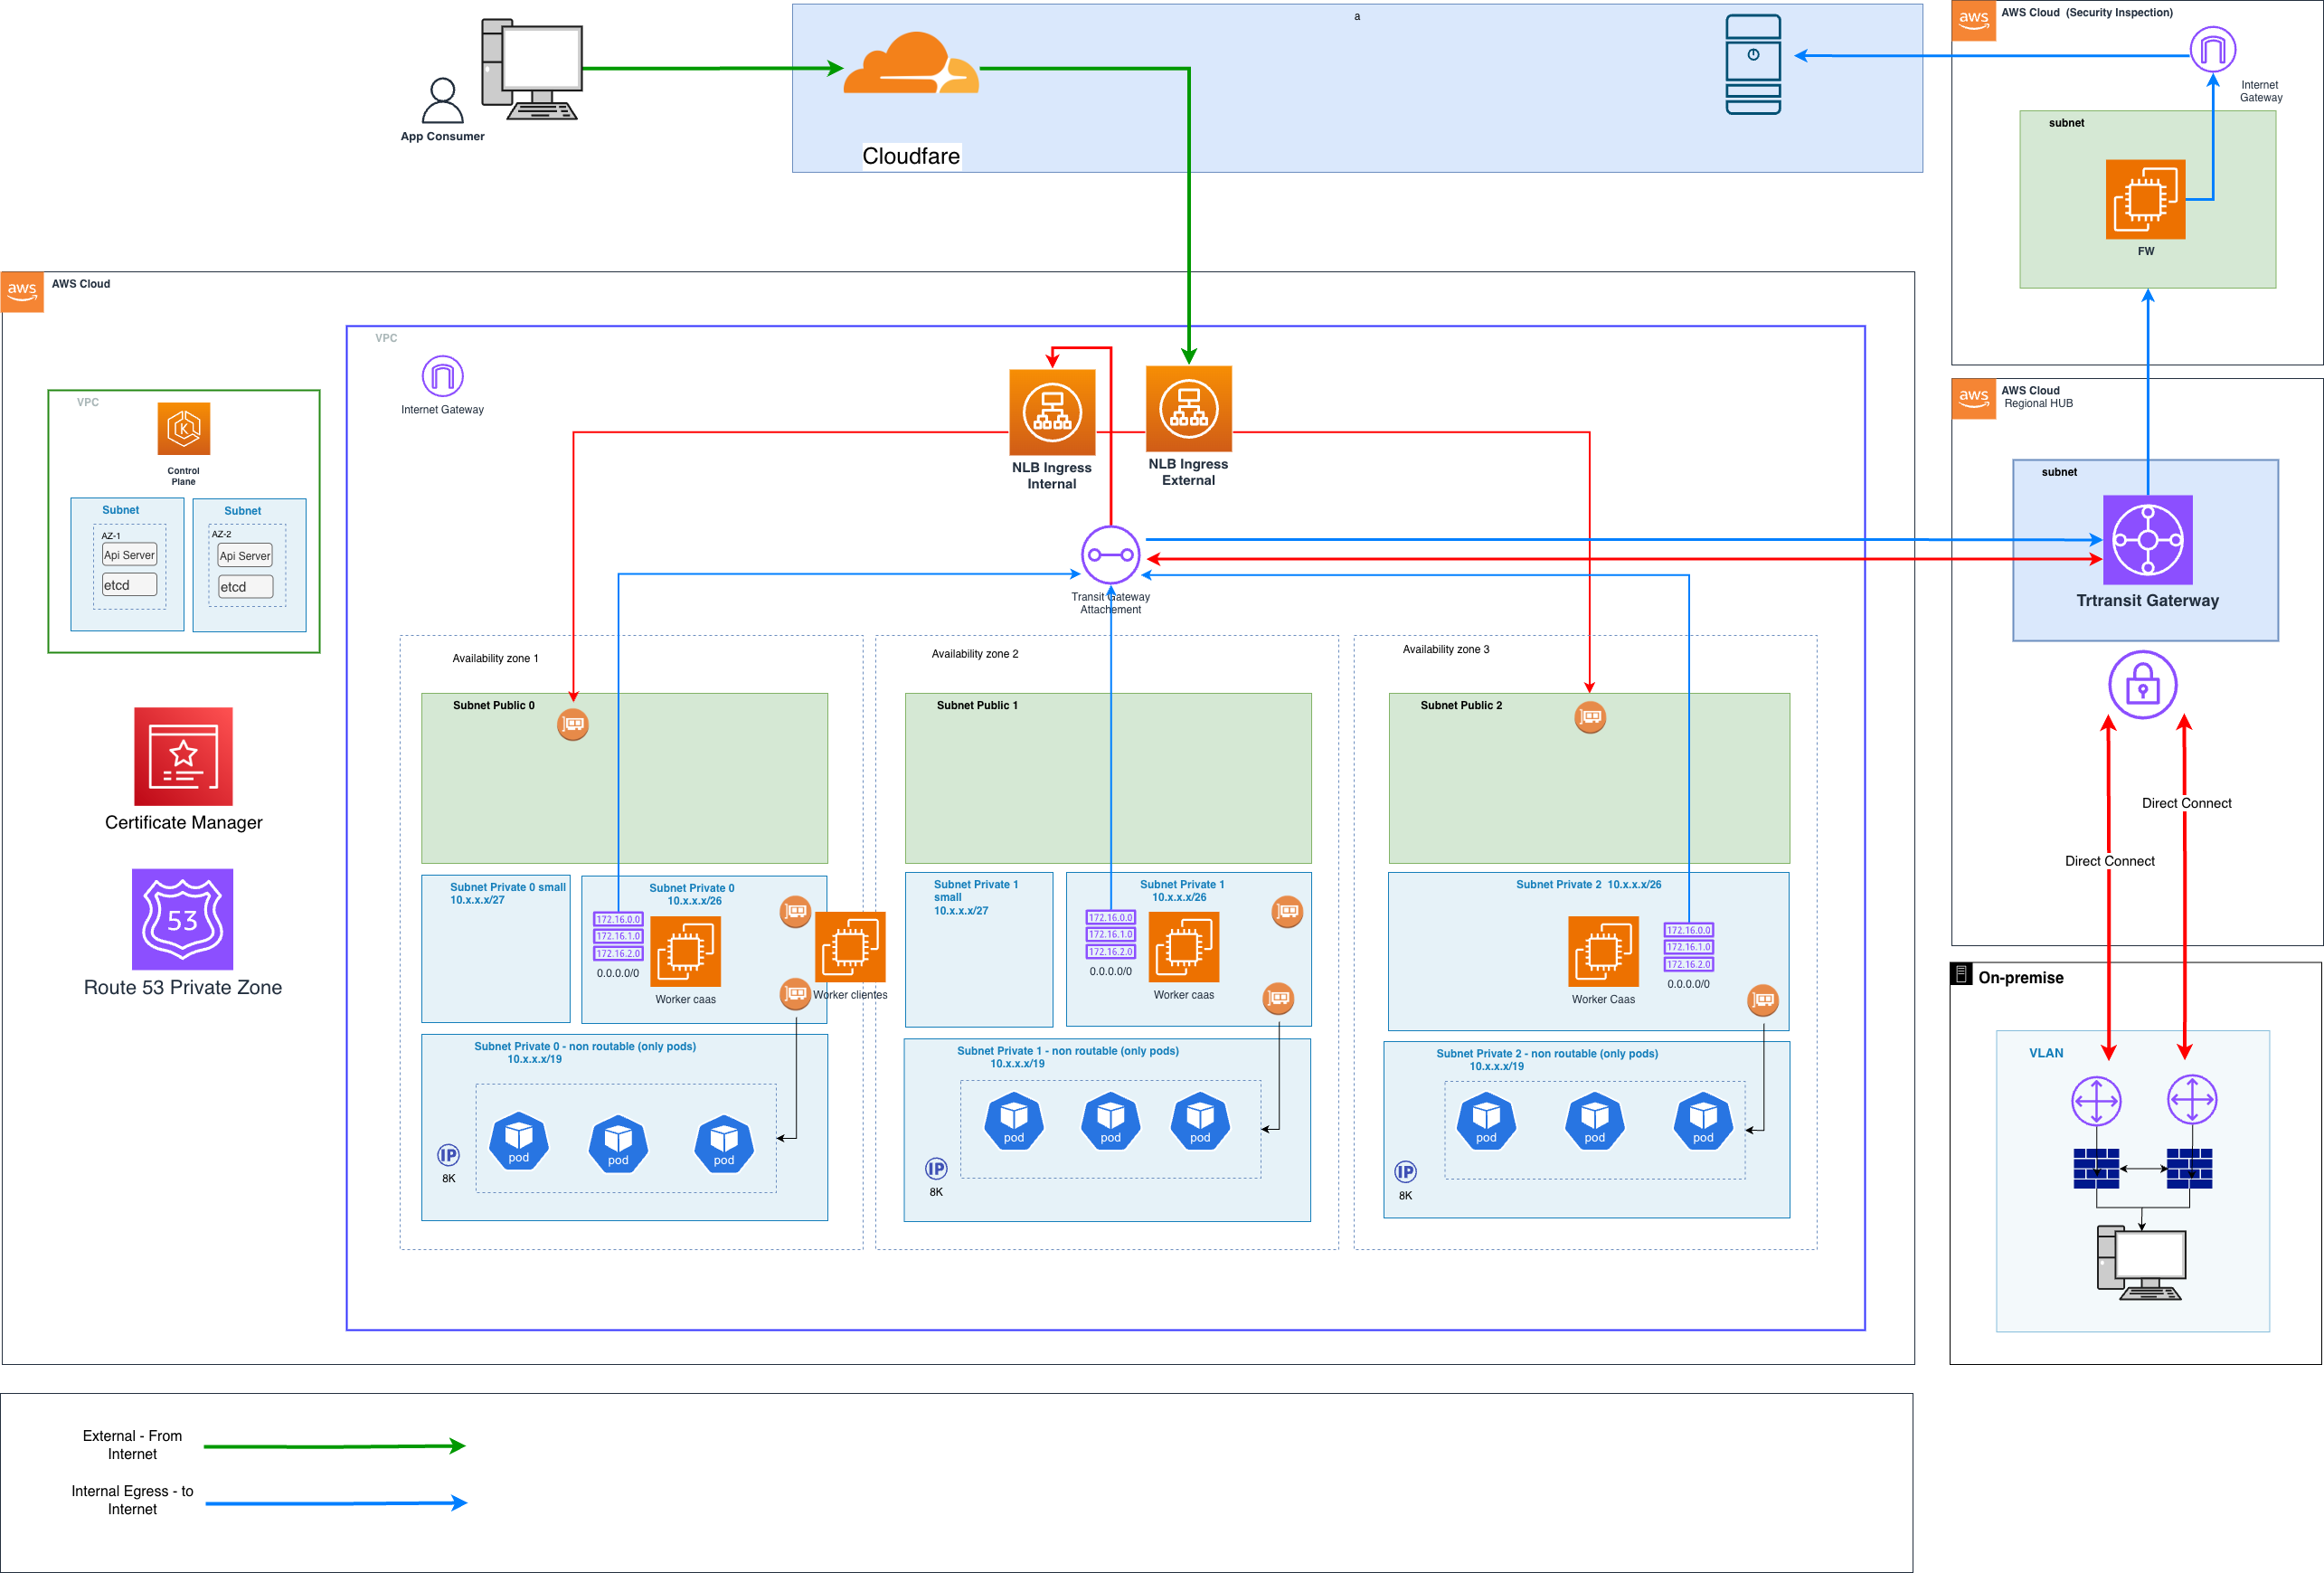2324x1573 pixels.
Task: Select the VPC Internet Gateway icon
Action: (442, 376)
